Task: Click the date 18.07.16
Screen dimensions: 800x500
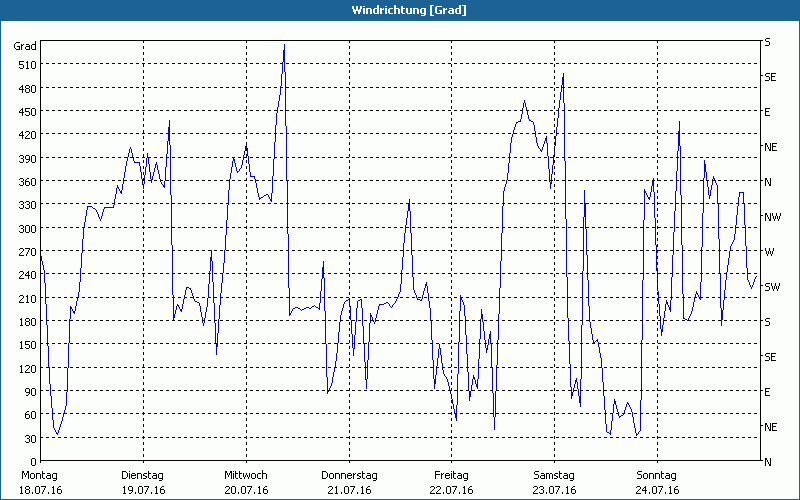Action: 41,490
